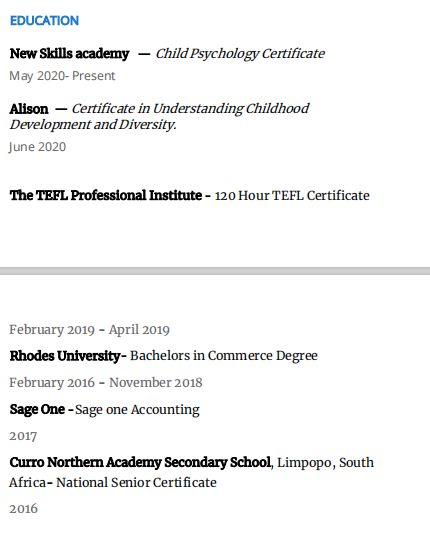The height and width of the screenshot is (536, 430).
Task: Click the EDUCATION section heading
Action: 44,21
